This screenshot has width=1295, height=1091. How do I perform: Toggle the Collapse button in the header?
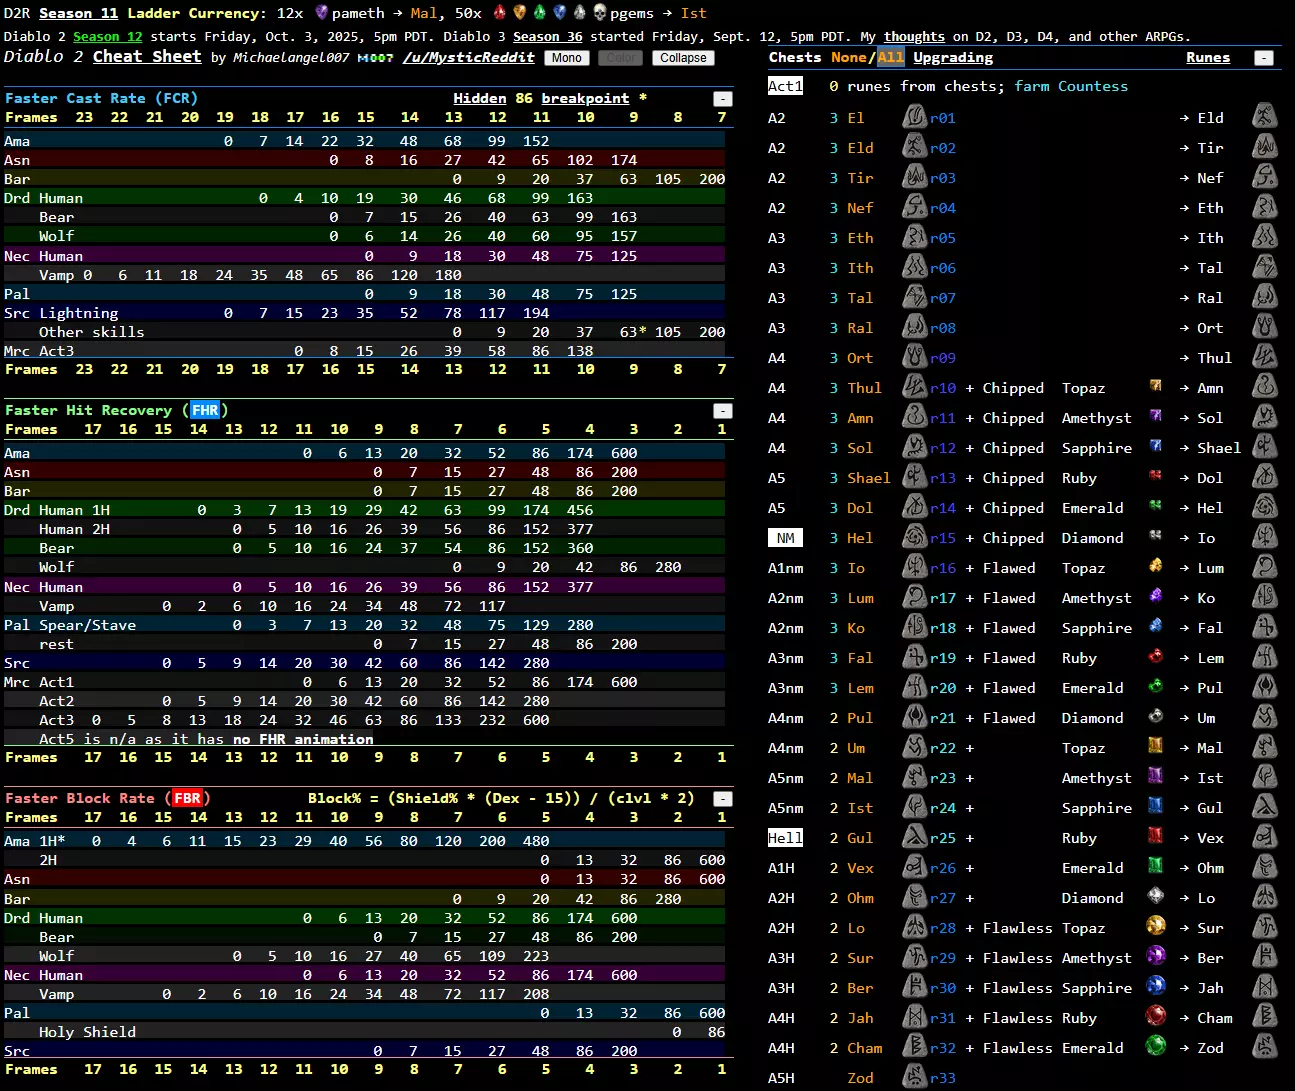point(683,58)
